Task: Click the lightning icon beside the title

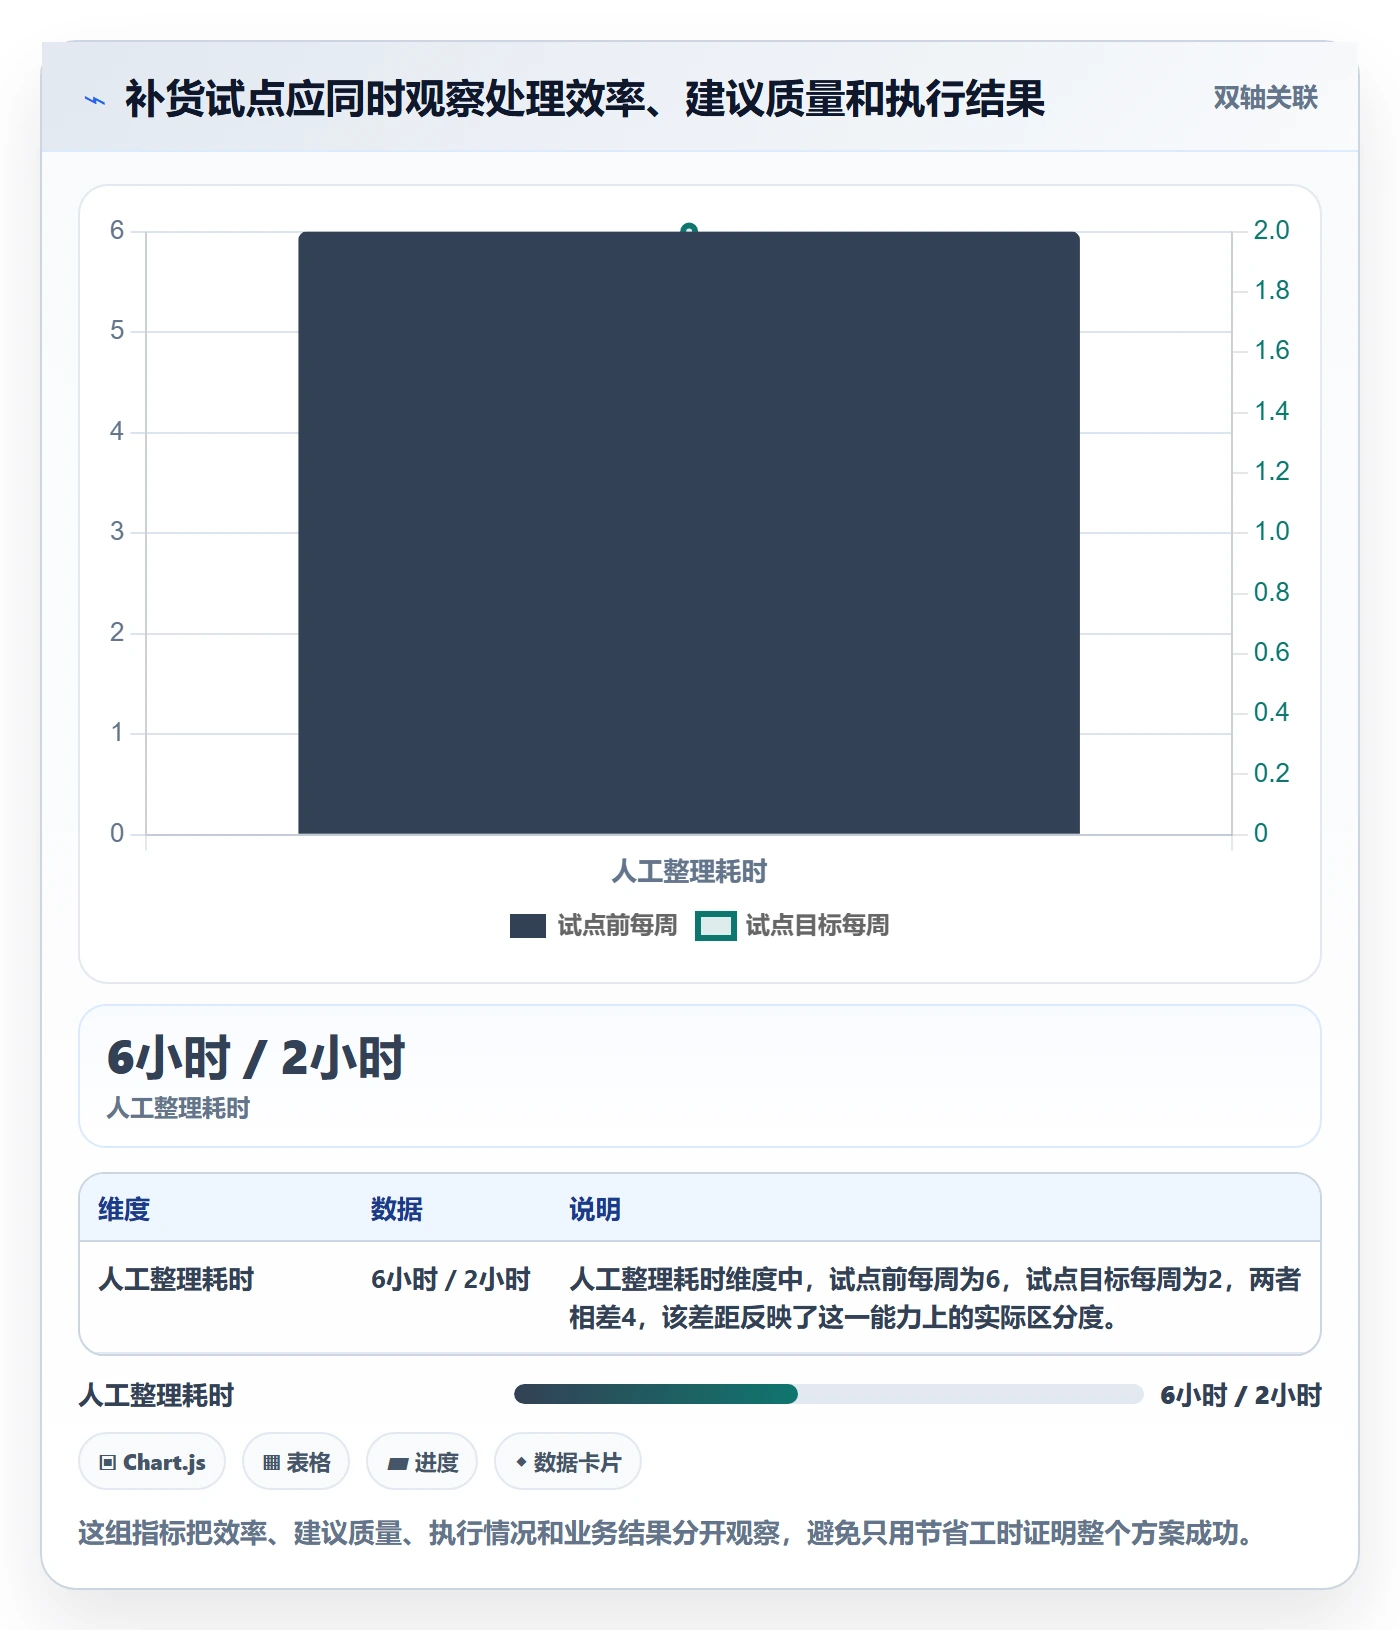Action: click(95, 100)
